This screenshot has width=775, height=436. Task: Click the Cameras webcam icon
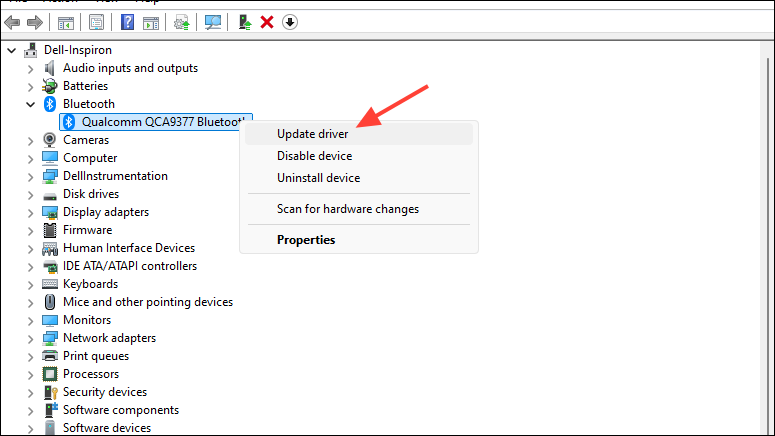pyautogui.click(x=49, y=140)
